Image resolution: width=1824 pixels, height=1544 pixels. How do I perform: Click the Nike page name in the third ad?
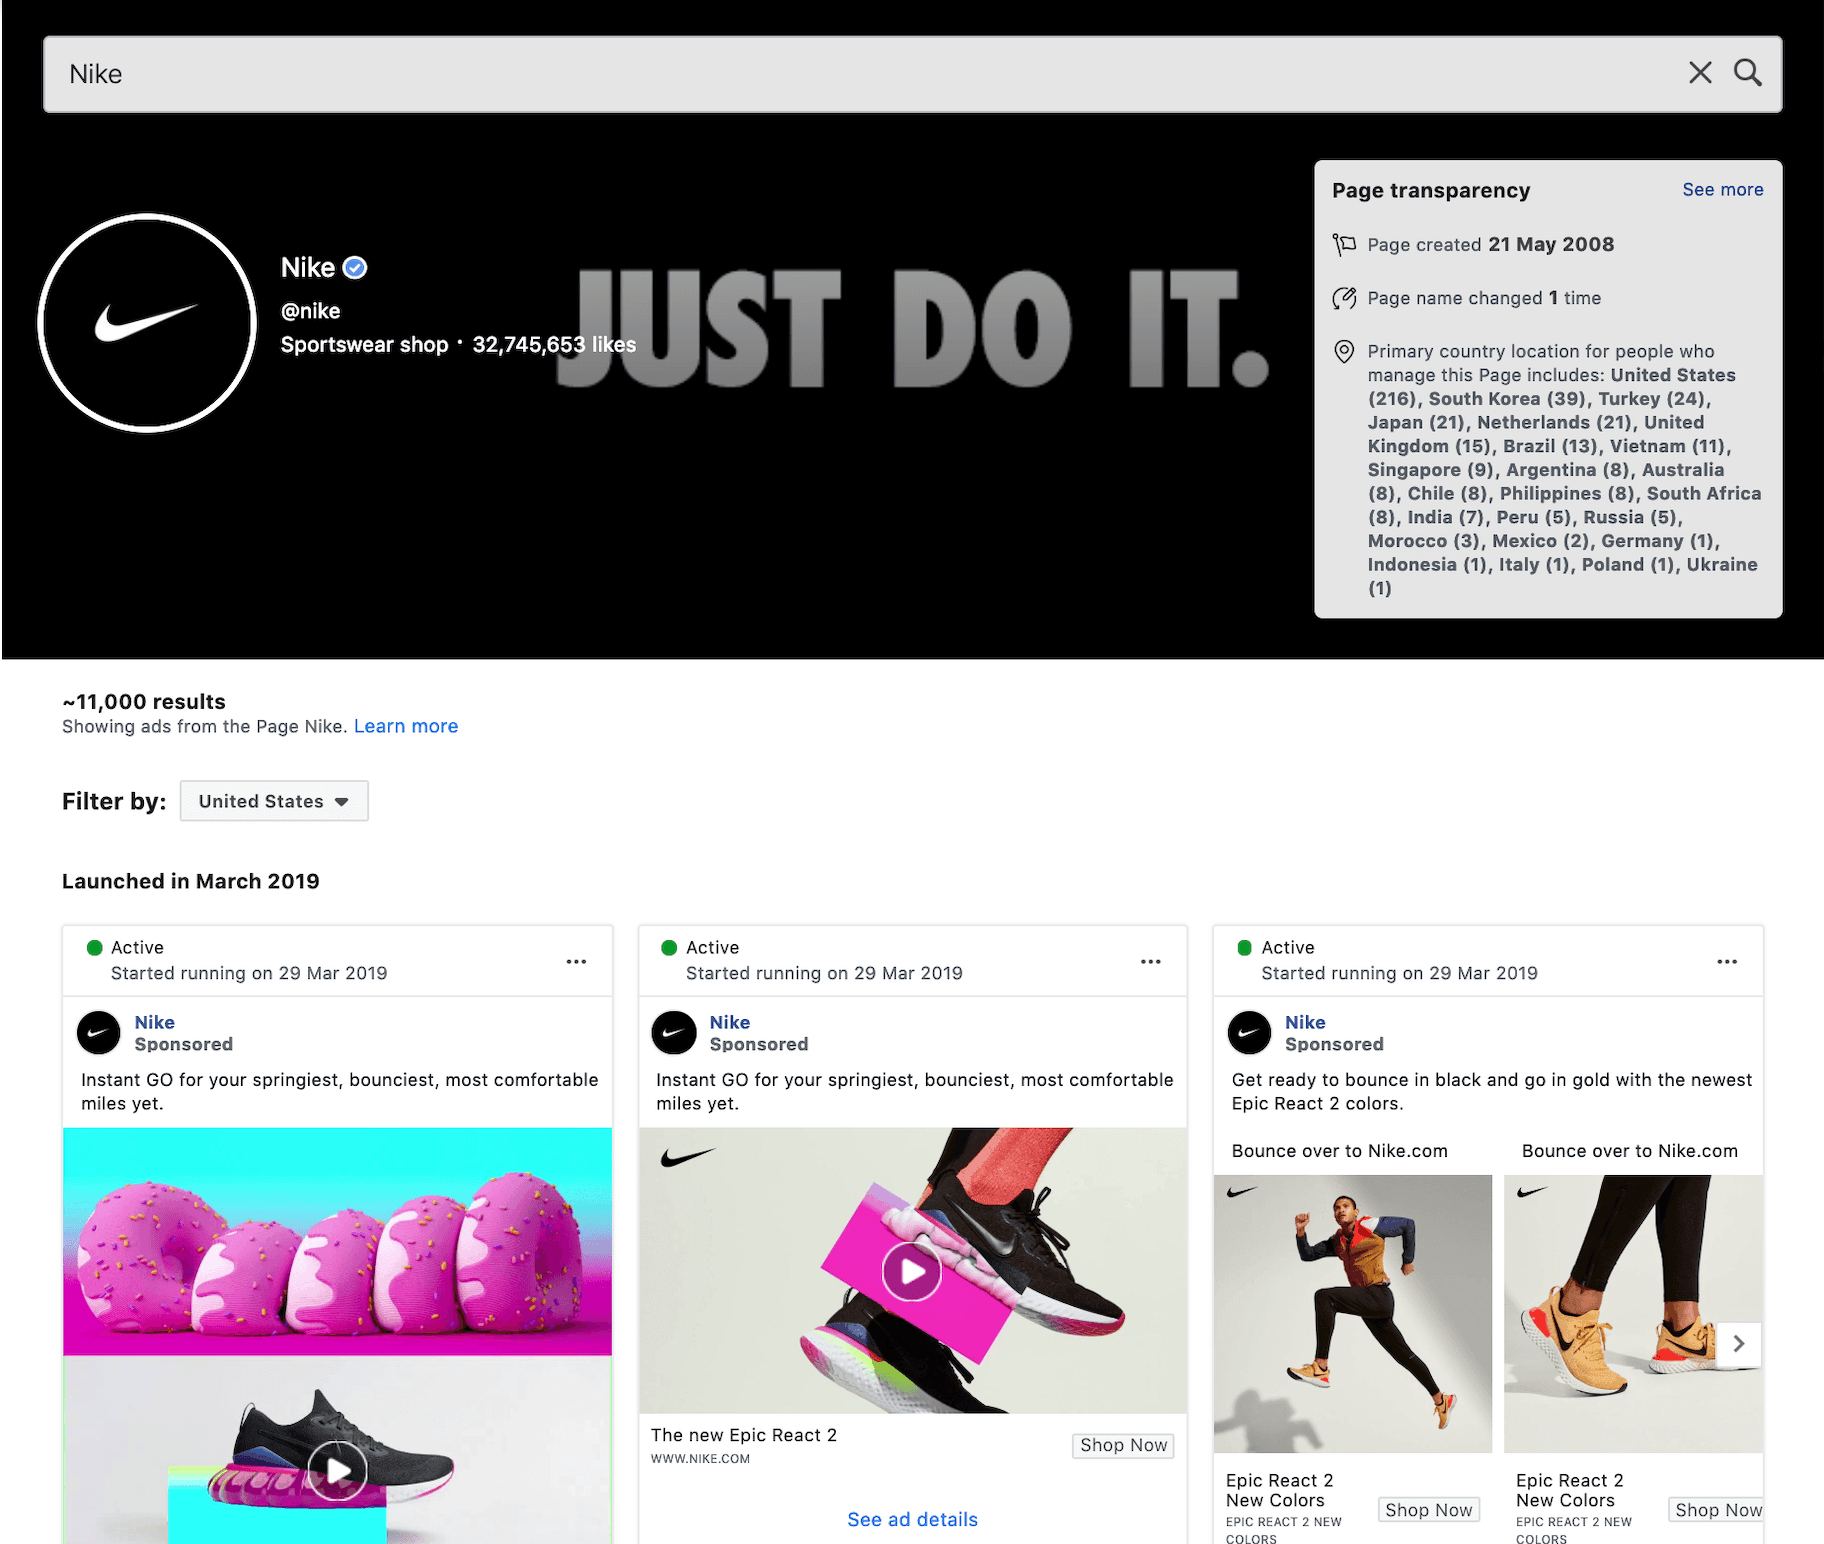pos(1305,1022)
